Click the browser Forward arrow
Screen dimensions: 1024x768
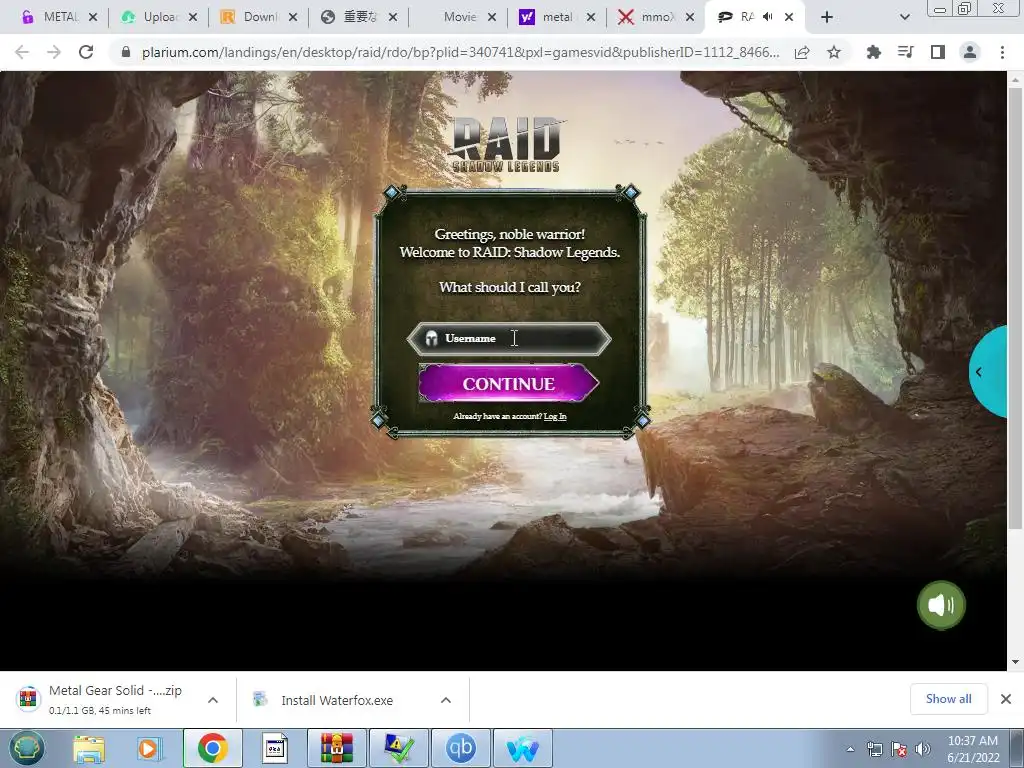tap(54, 52)
